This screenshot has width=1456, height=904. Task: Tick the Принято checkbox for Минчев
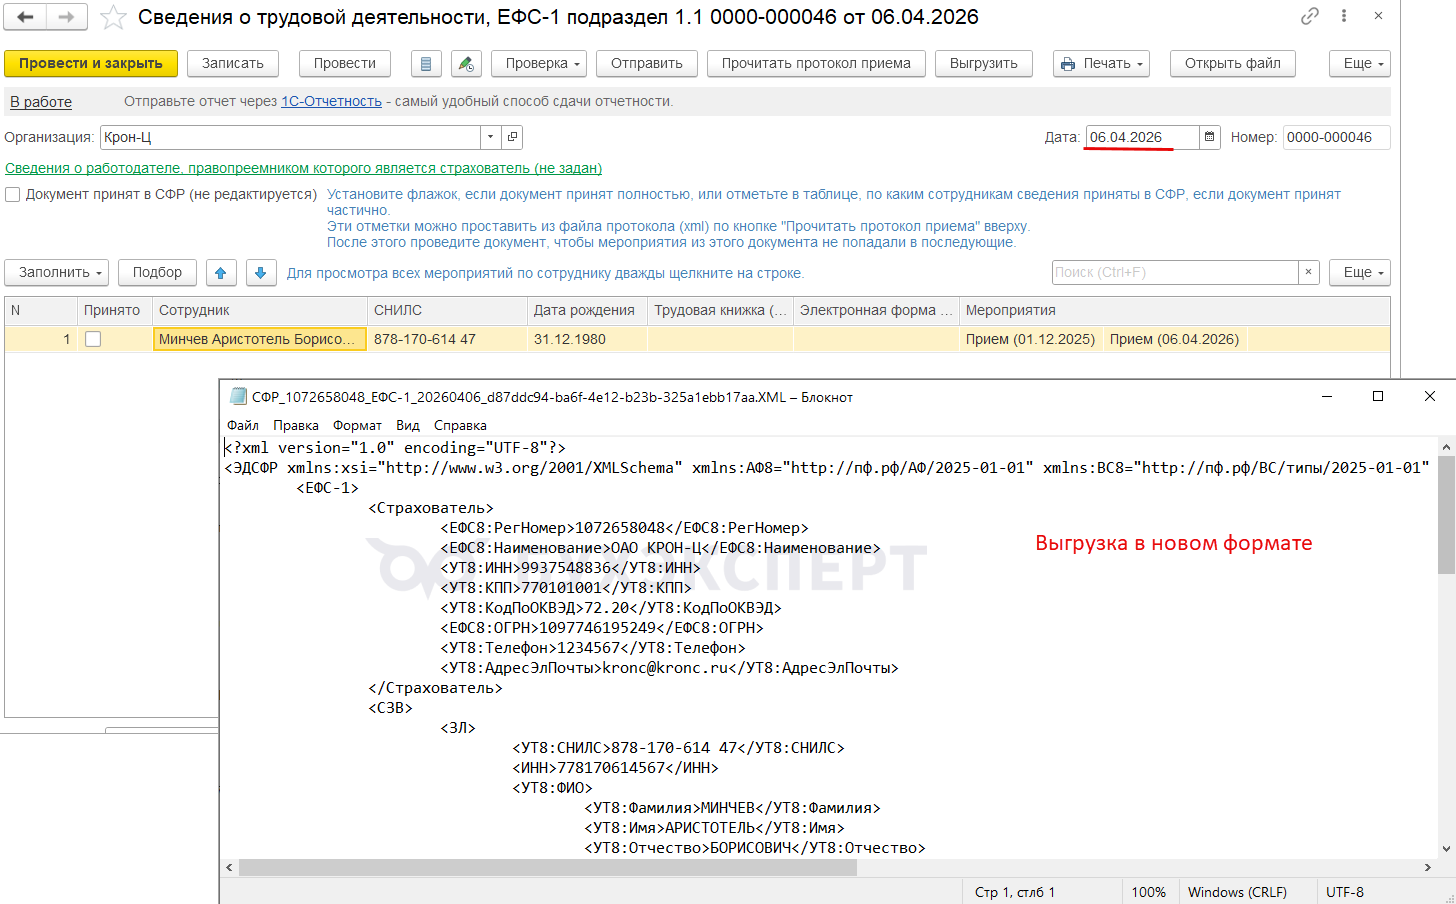(93, 339)
